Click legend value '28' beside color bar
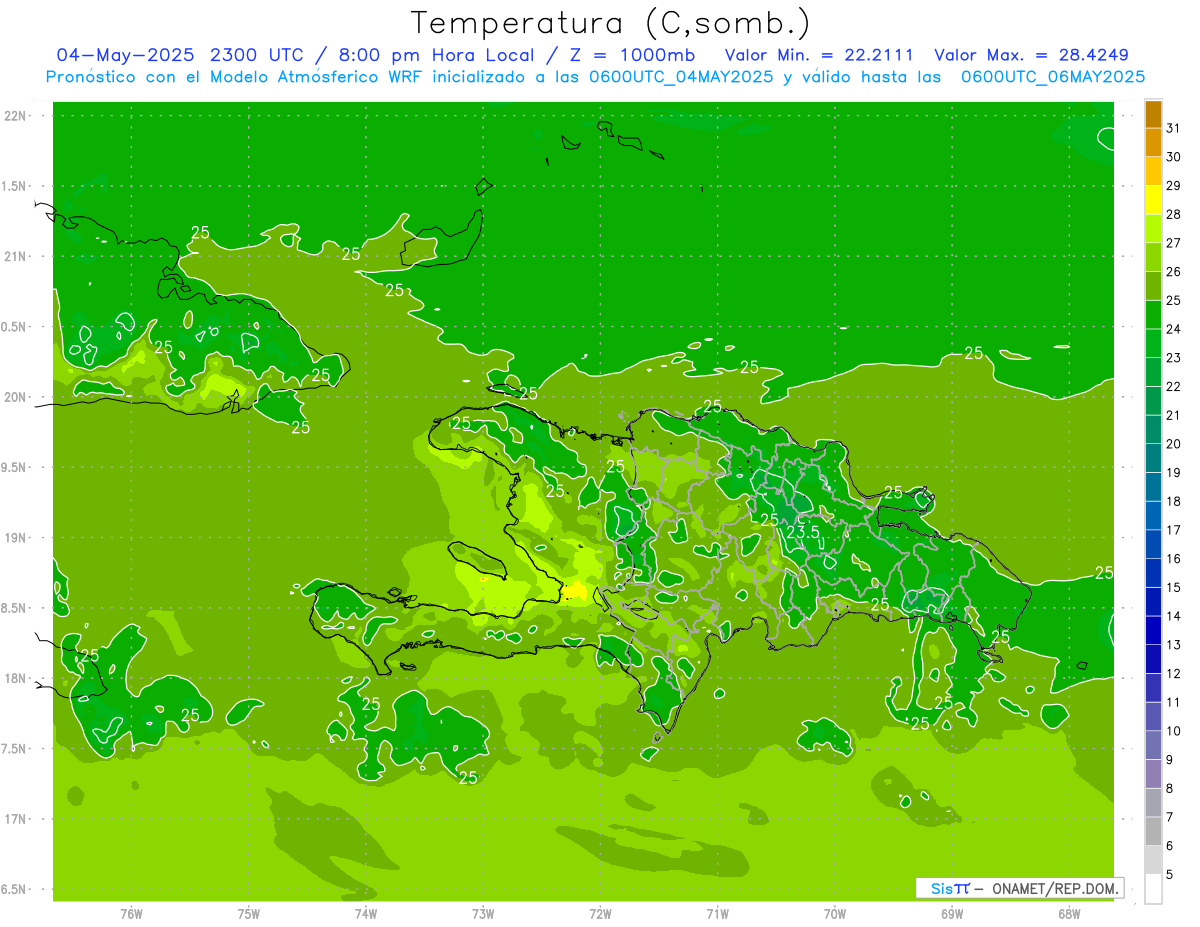The width and height of the screenshot is (1200, 927). click(x=1174, y=214)
